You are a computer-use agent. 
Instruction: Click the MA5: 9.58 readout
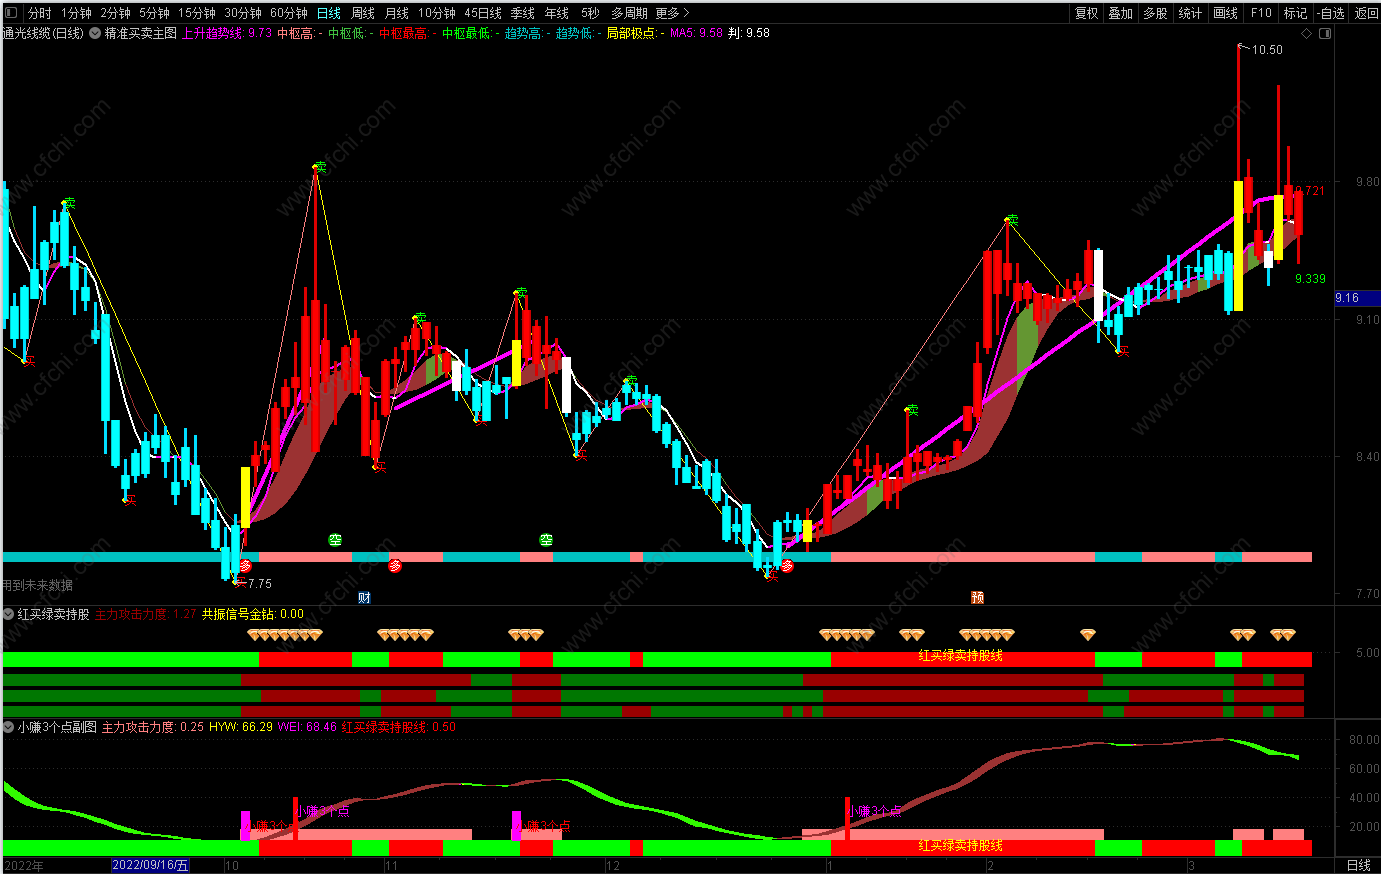(x=696, y=33)
